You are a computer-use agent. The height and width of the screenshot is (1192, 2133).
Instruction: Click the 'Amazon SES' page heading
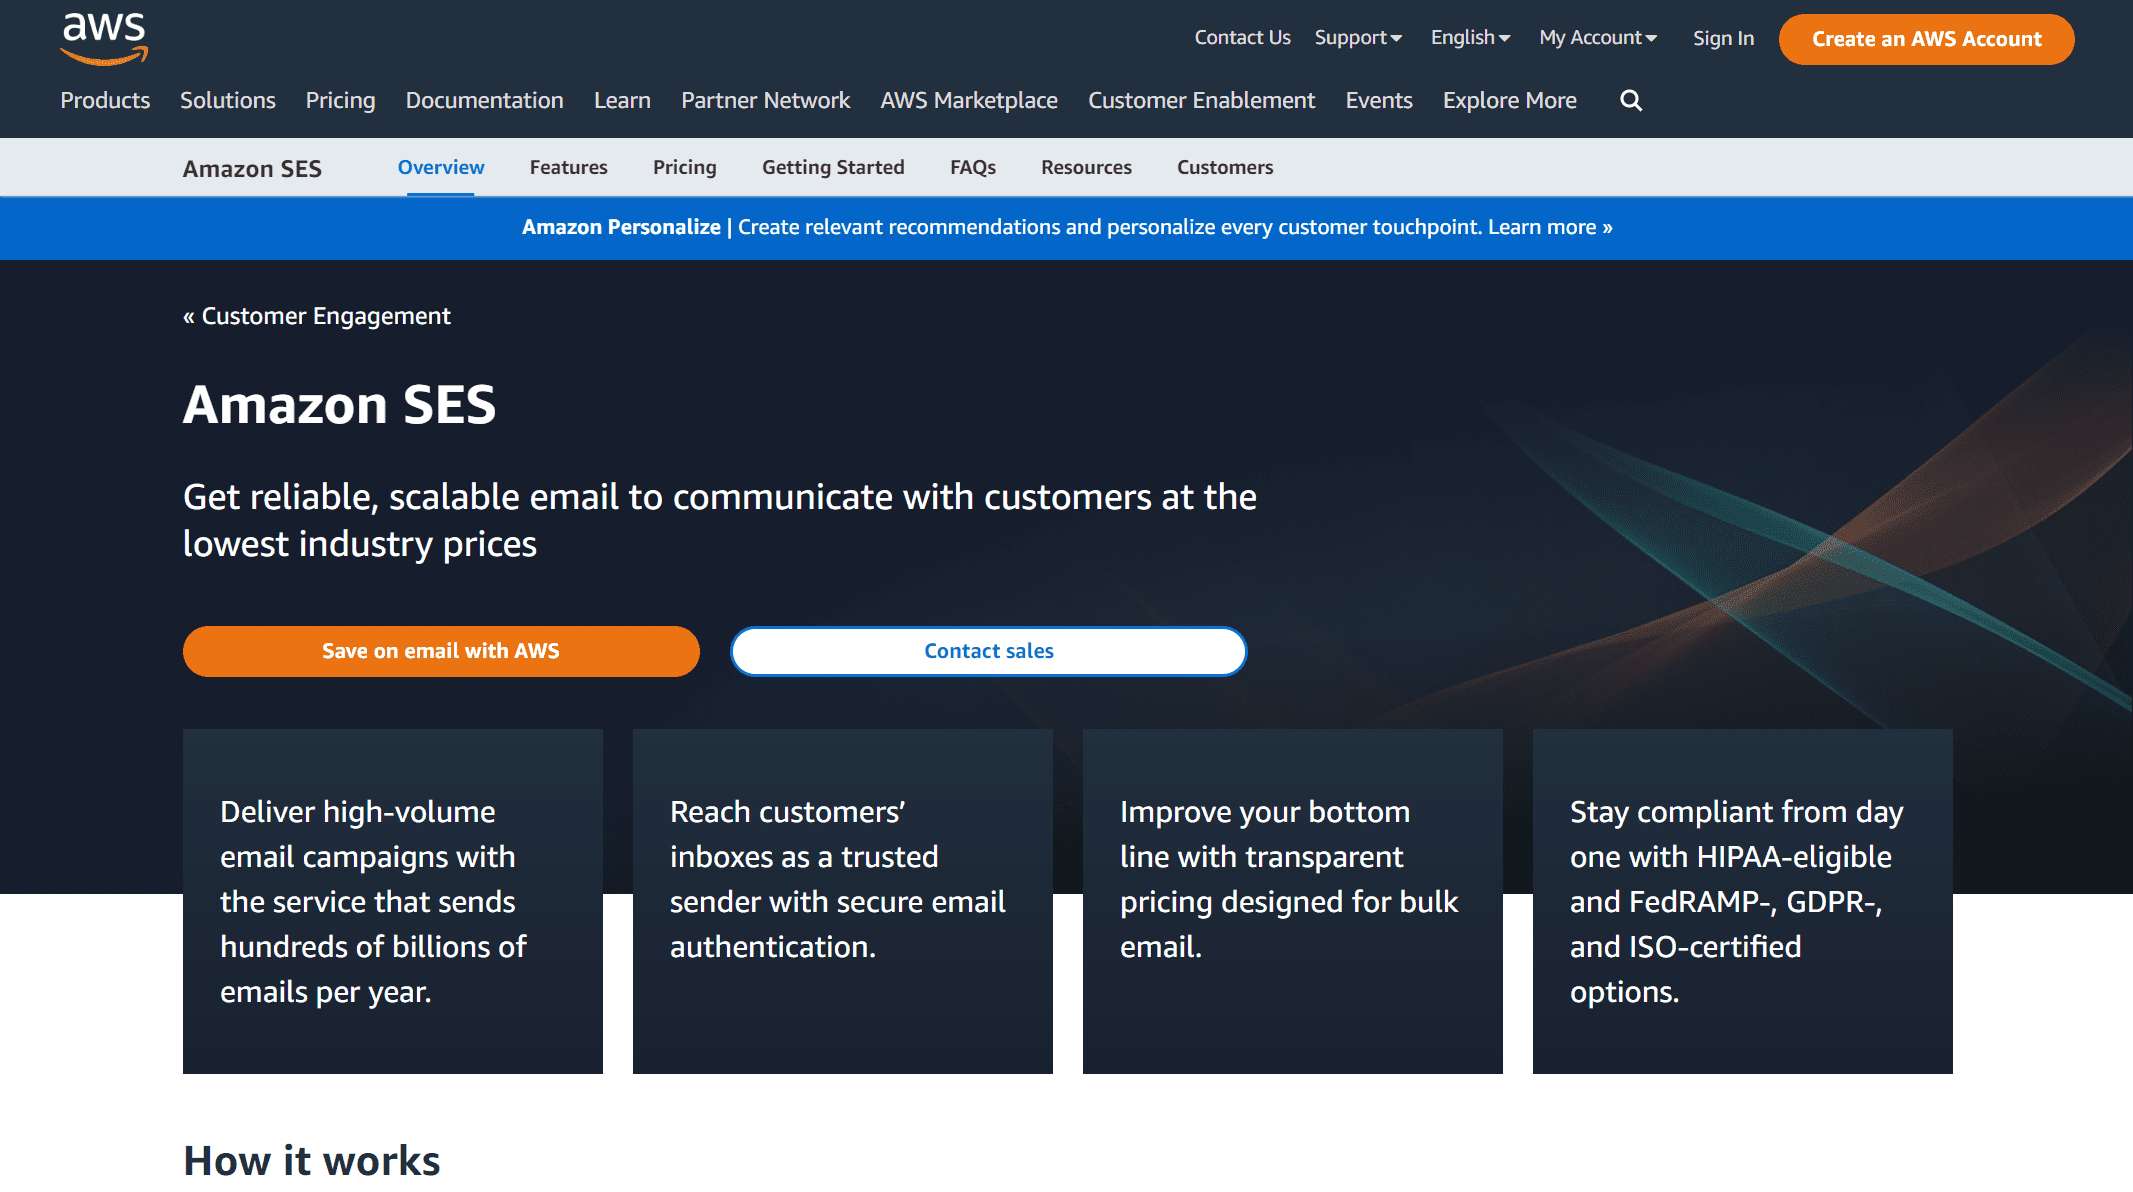click(x=340, y=405)
